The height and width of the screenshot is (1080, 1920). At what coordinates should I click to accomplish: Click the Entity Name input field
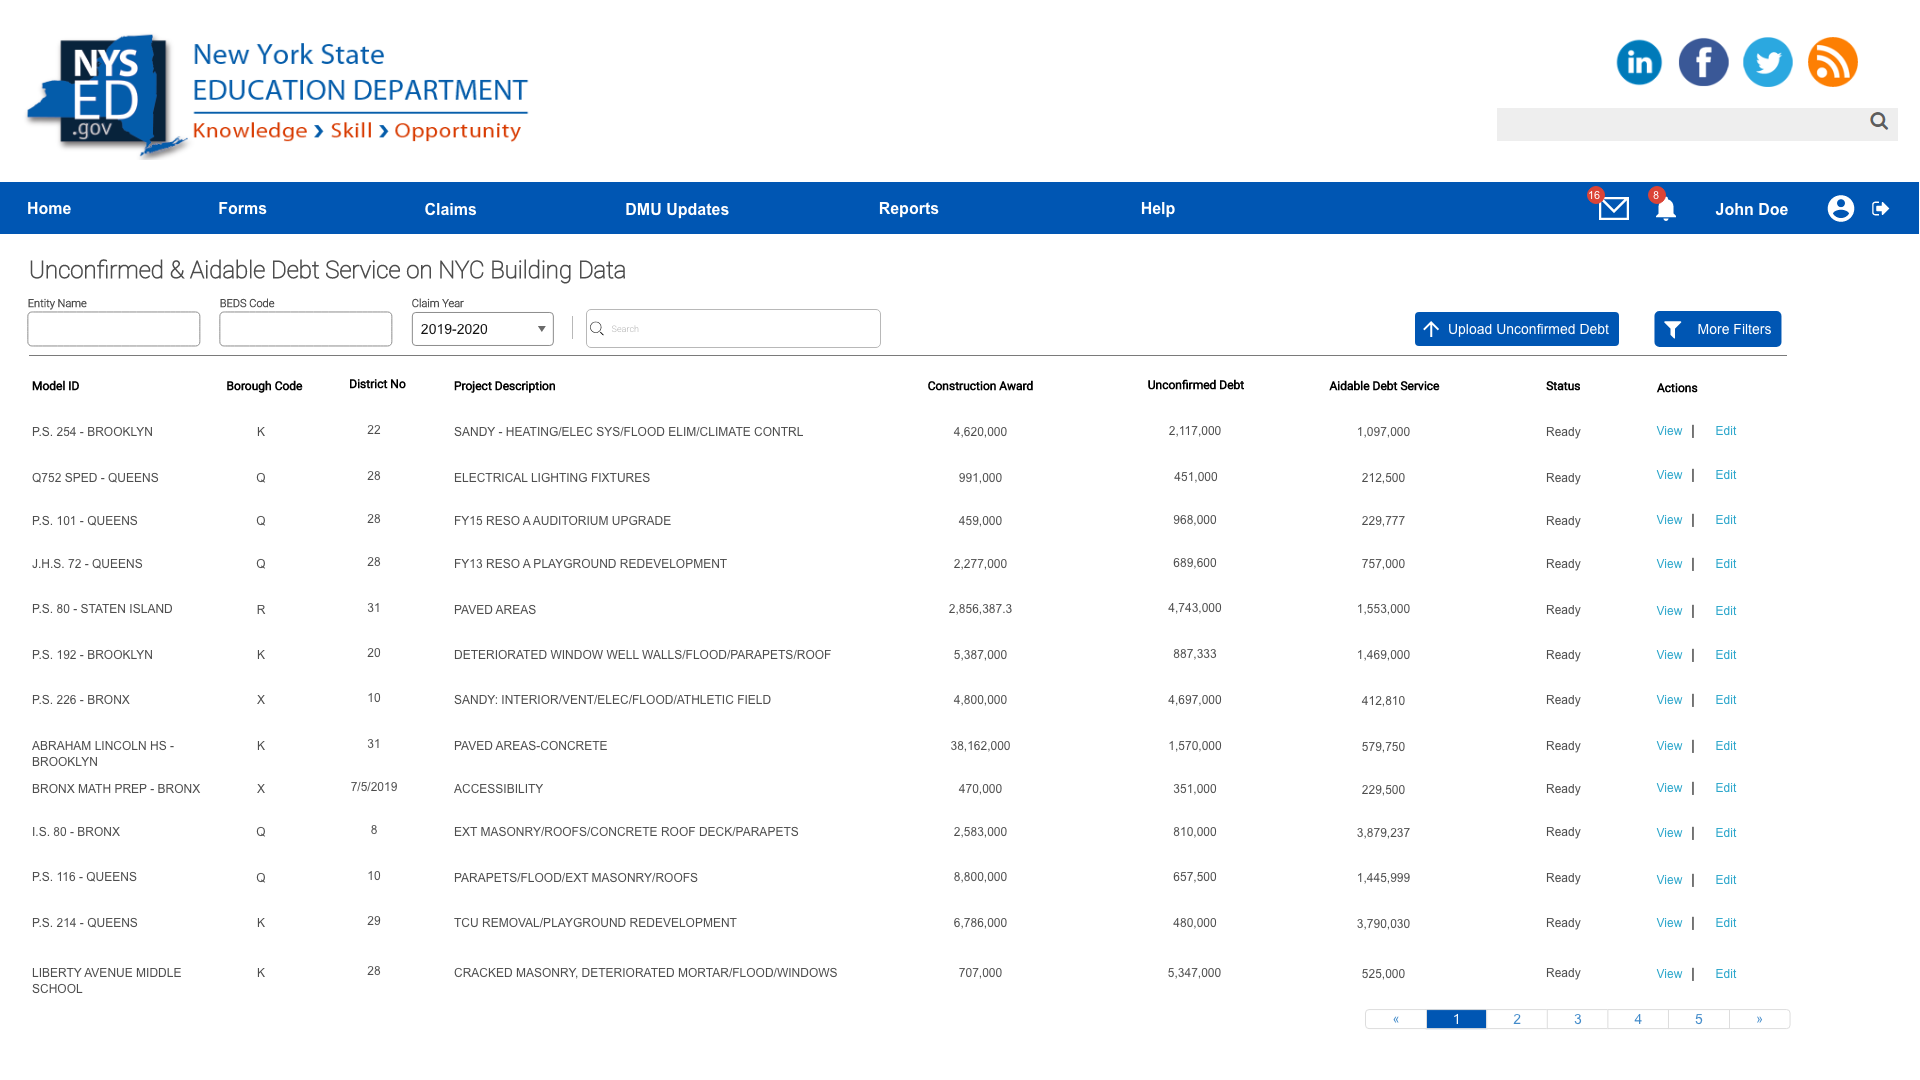(114, 329)
